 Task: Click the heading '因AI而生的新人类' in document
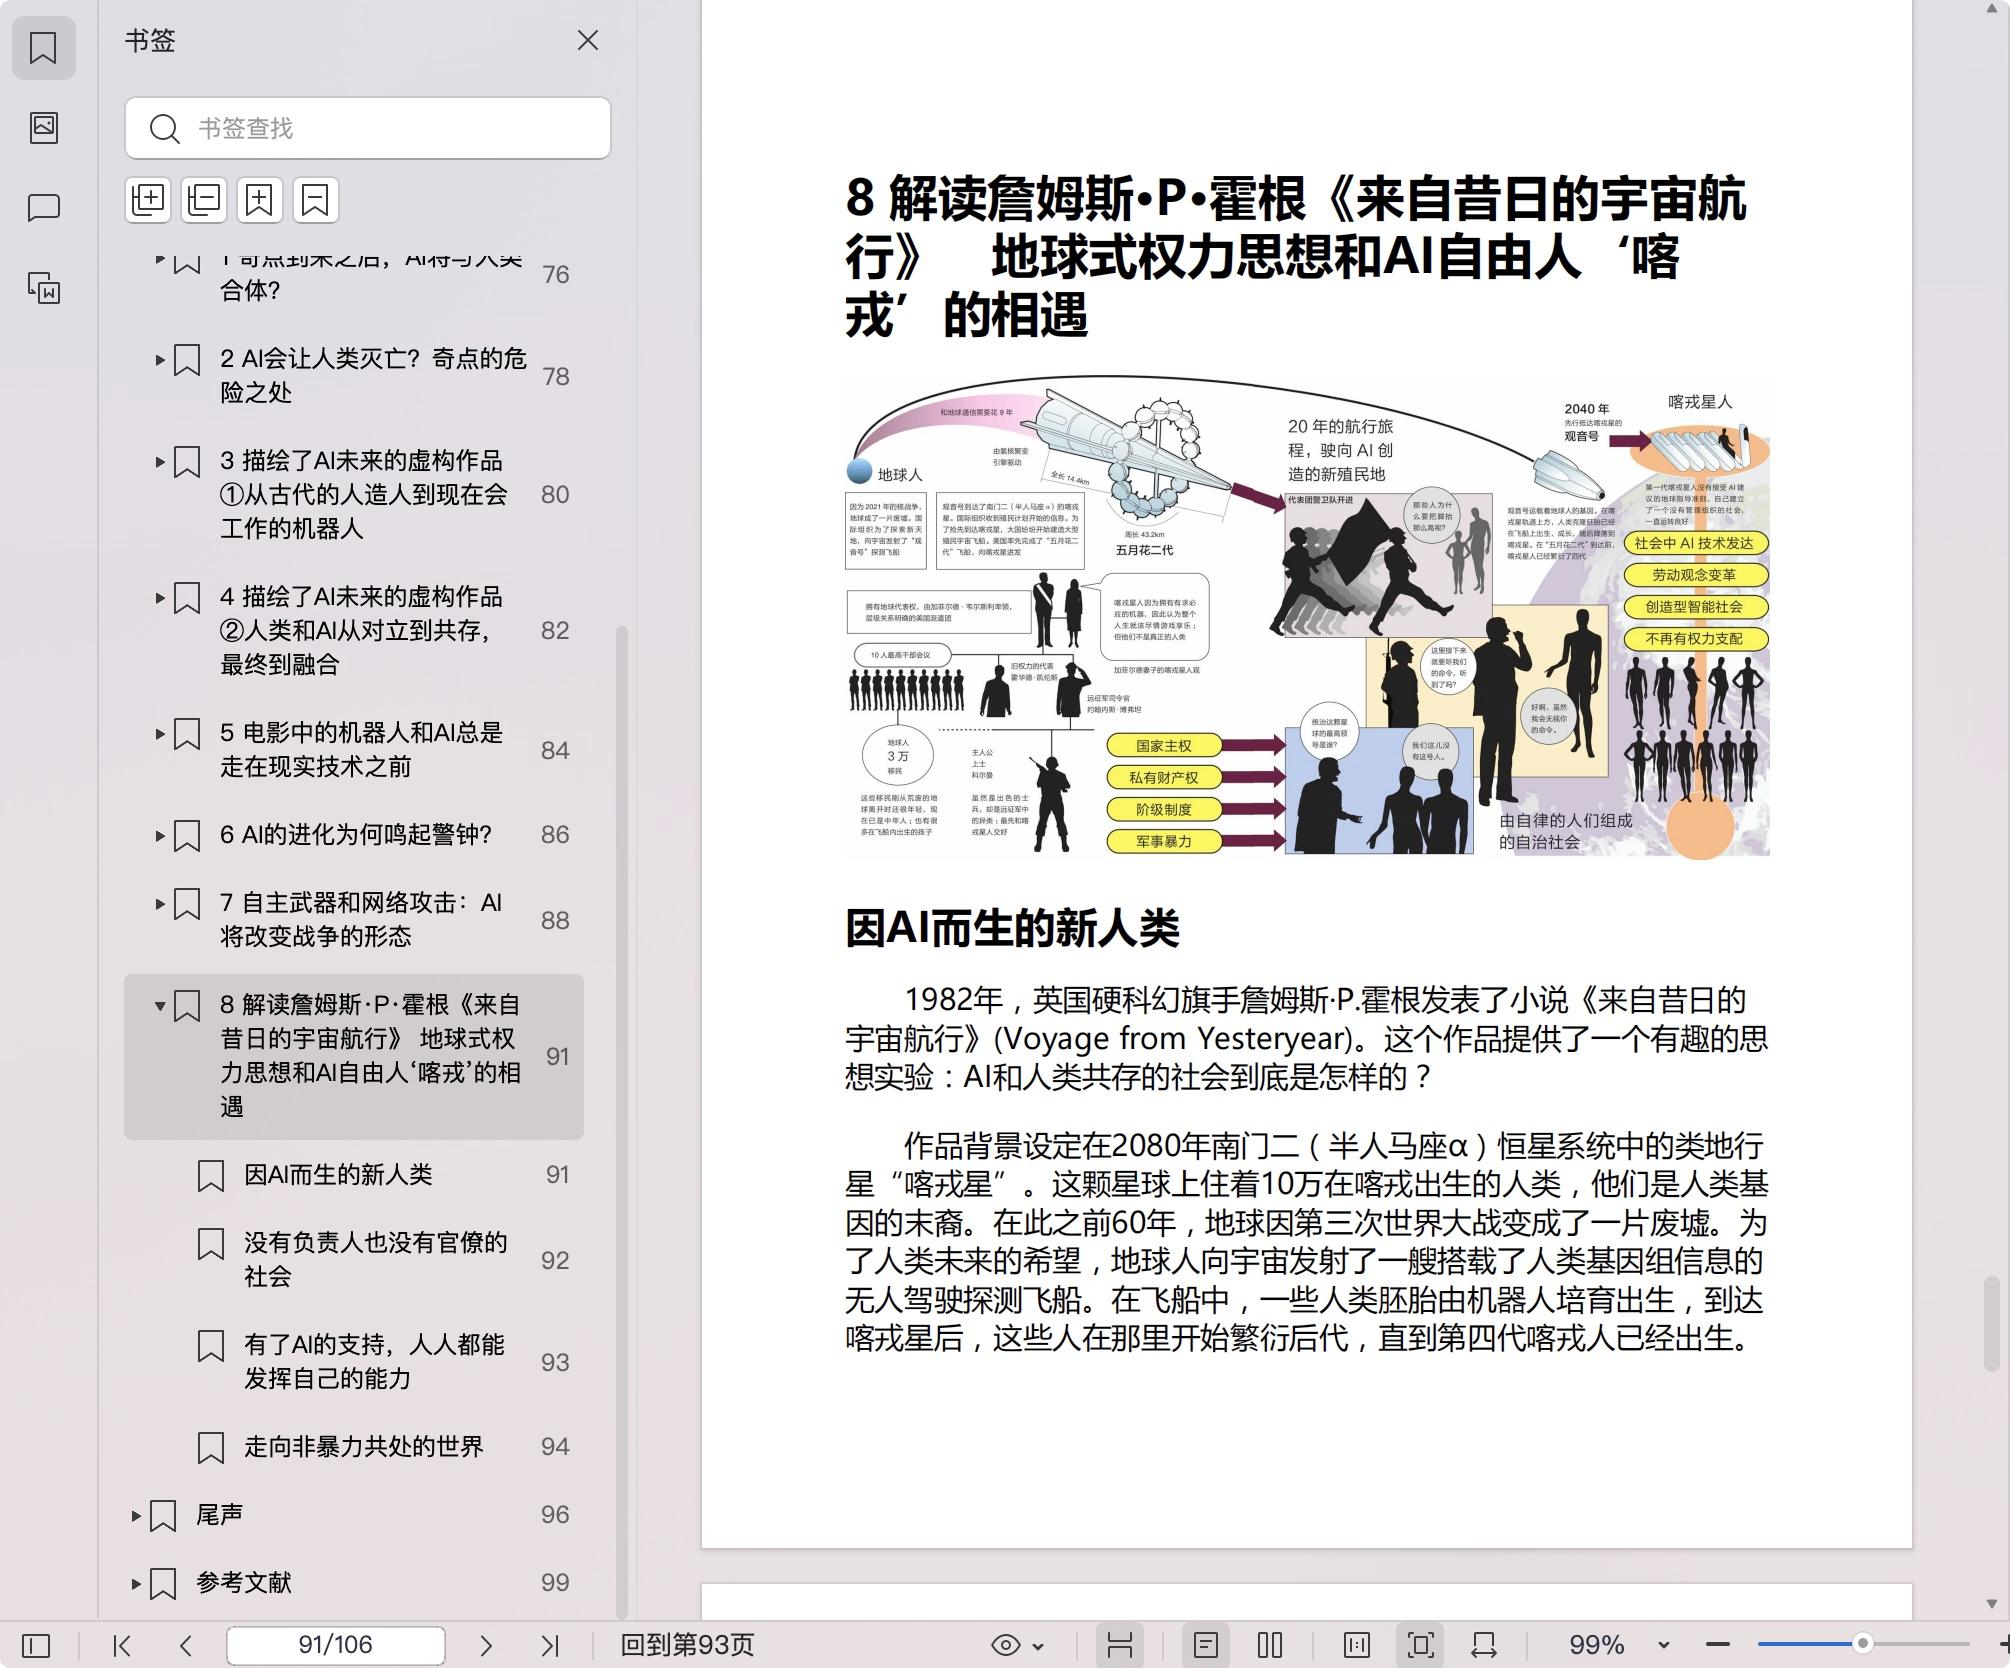tap(1012, 928)
